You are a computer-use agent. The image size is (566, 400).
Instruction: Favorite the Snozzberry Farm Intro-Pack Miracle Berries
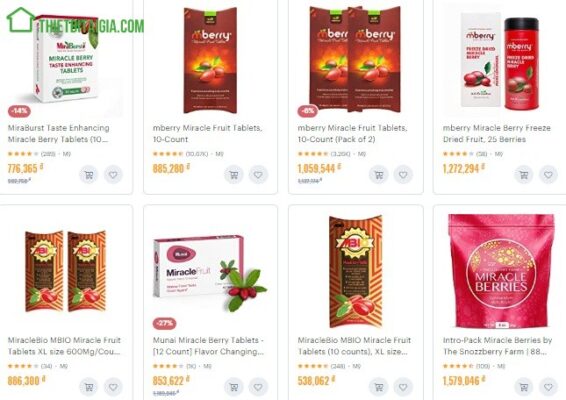point(548,387)
